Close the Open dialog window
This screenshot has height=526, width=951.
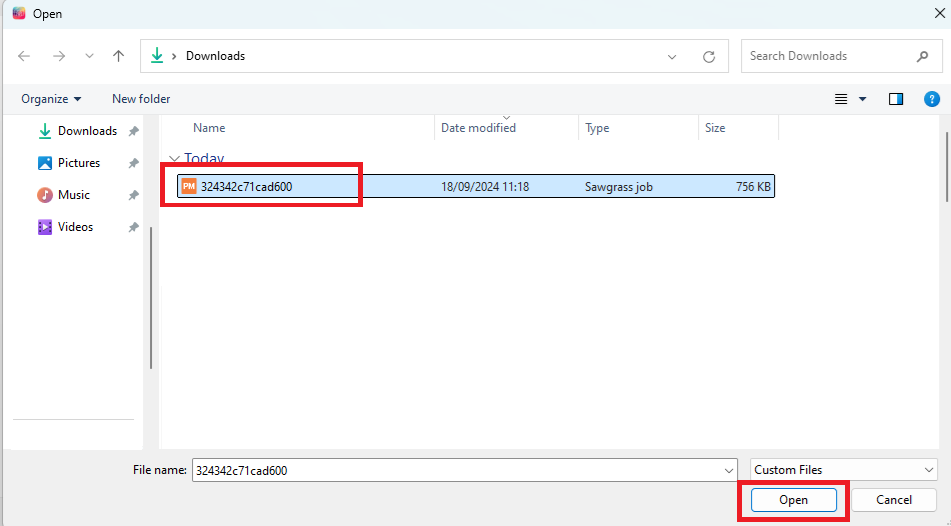click(x=939, y=13)
